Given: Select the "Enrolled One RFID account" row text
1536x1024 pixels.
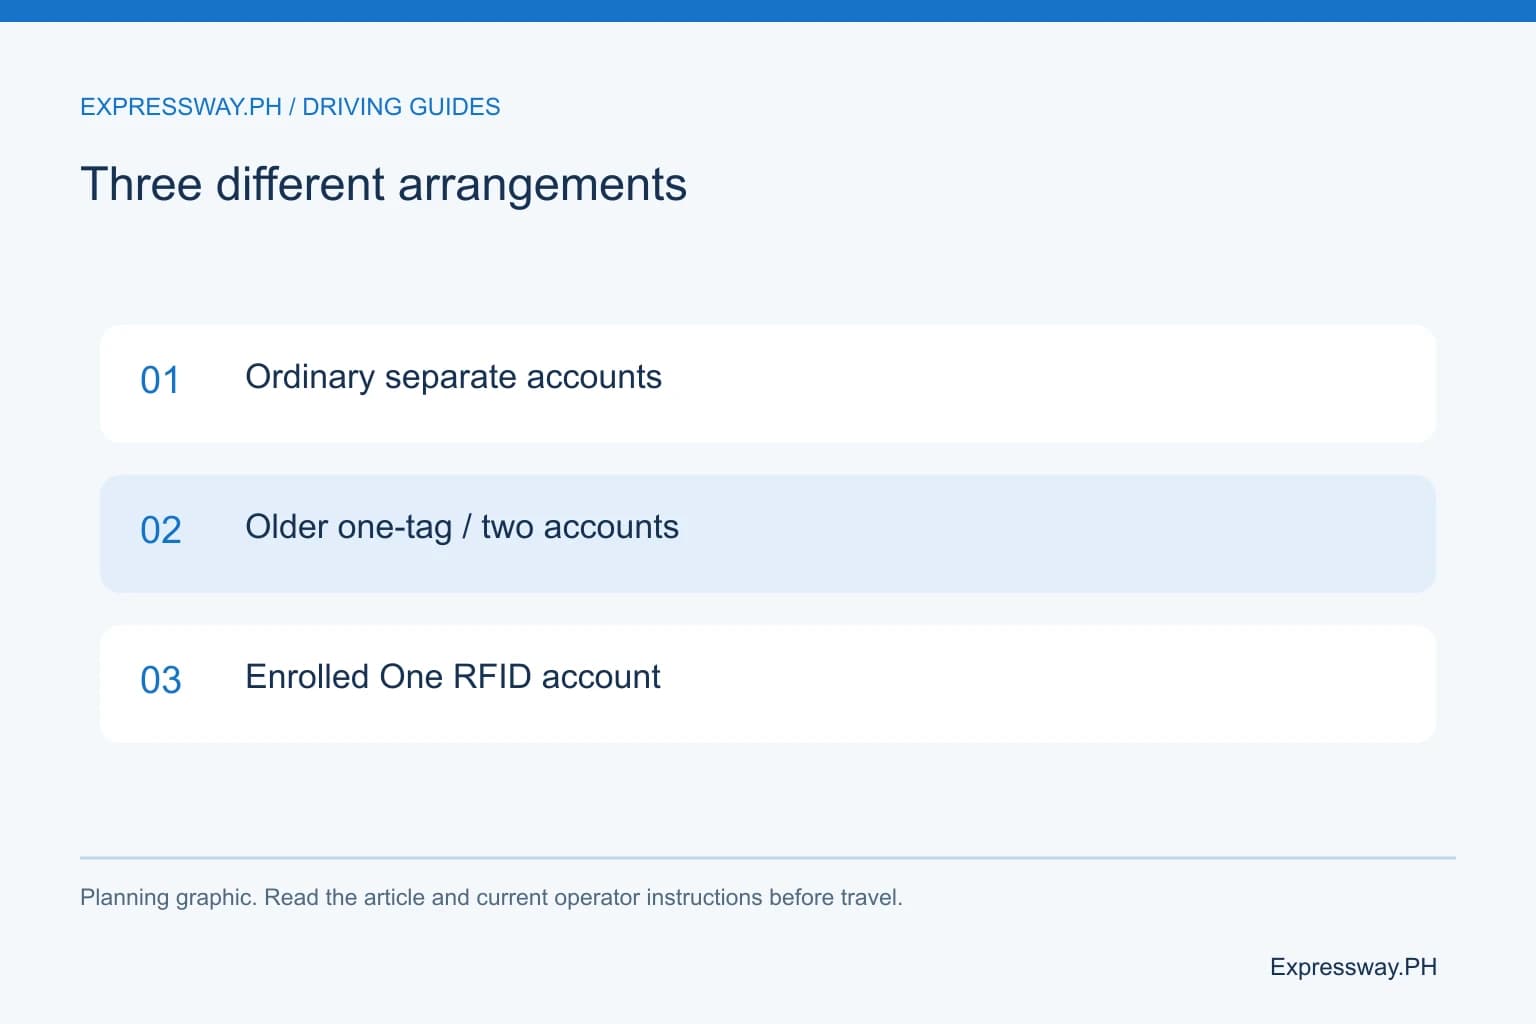Looking at the screenshot, I should click(453, 677).
